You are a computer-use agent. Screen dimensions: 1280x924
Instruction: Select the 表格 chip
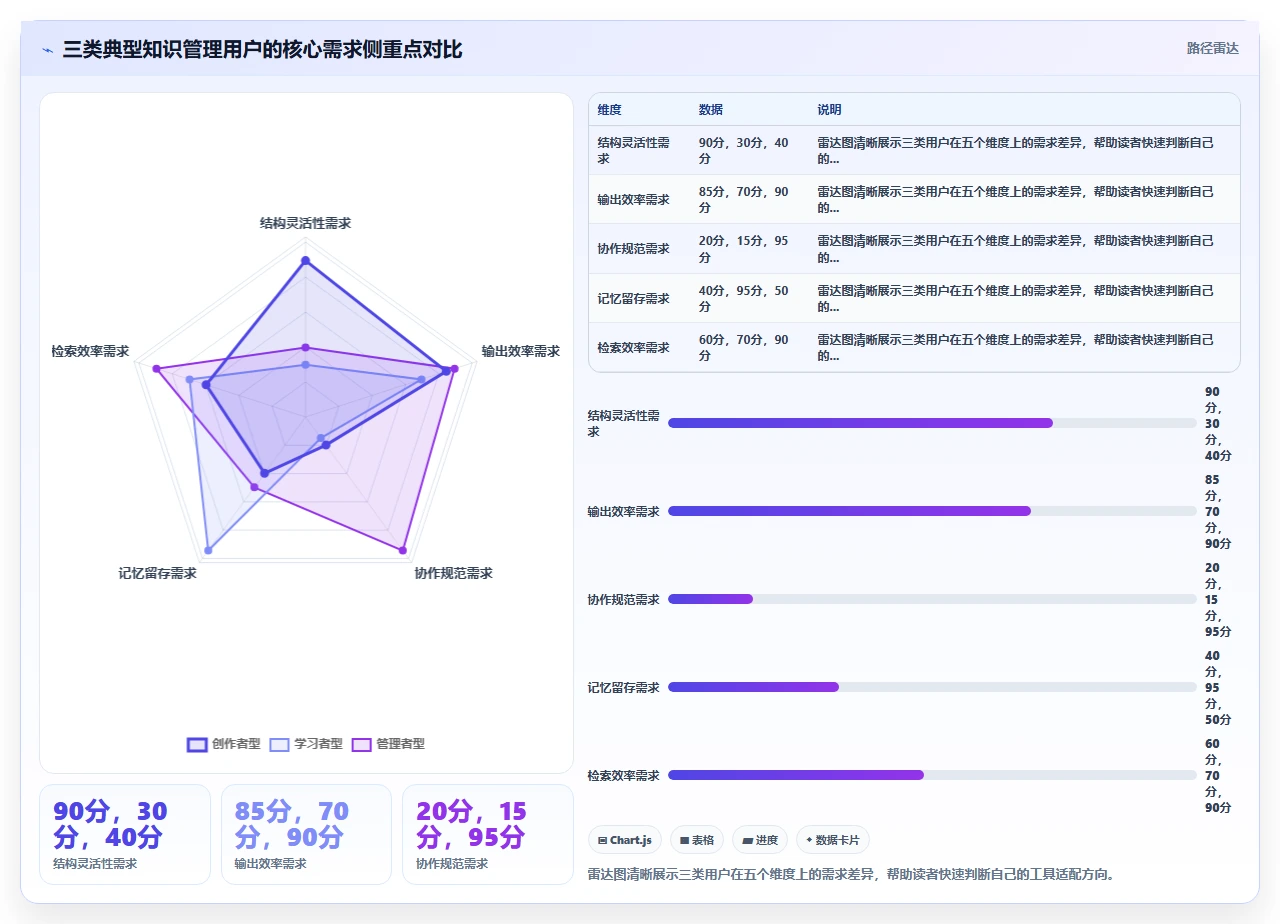(x=697, y=840)
